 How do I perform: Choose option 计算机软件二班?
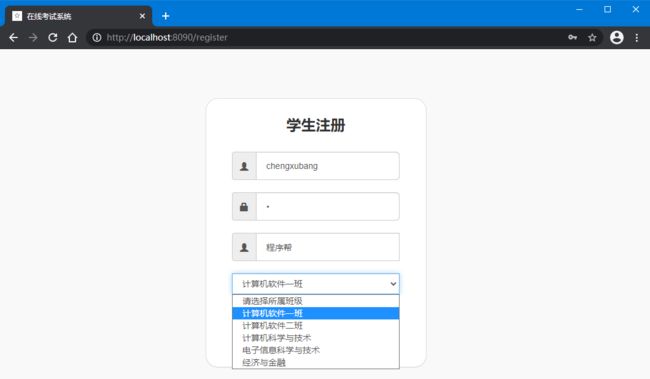tap(316, 326)
